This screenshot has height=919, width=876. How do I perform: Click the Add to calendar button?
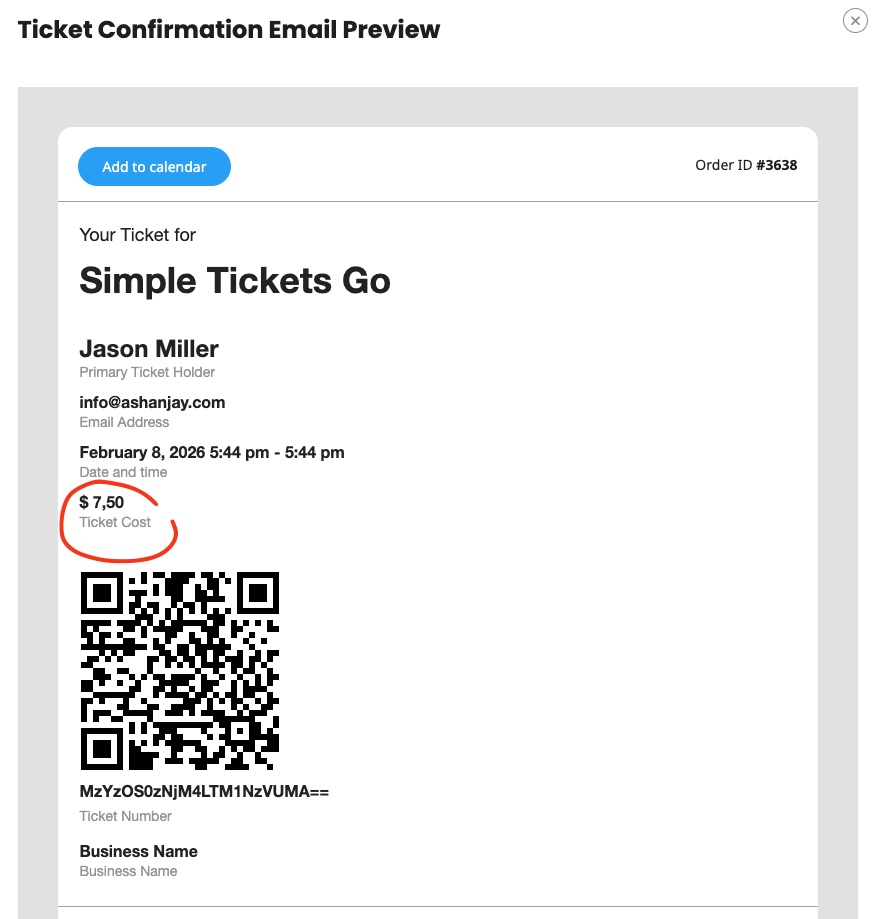(154, 167)
